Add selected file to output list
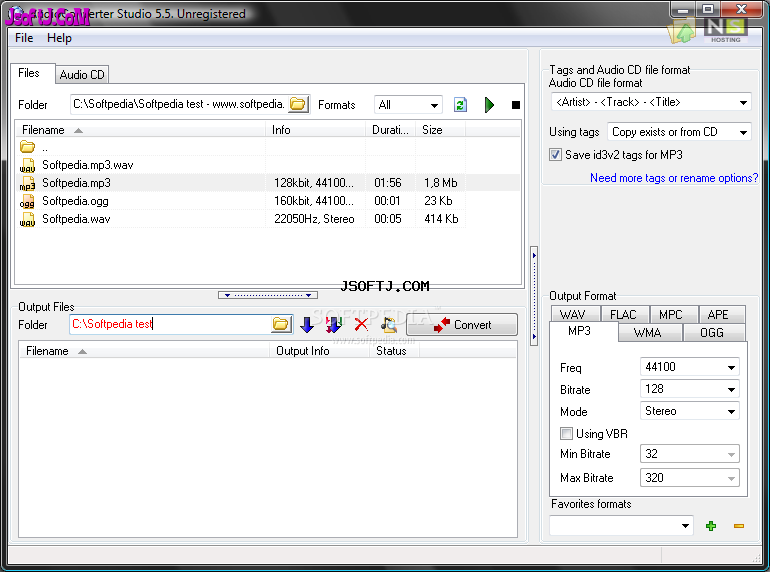 point(307,325)
